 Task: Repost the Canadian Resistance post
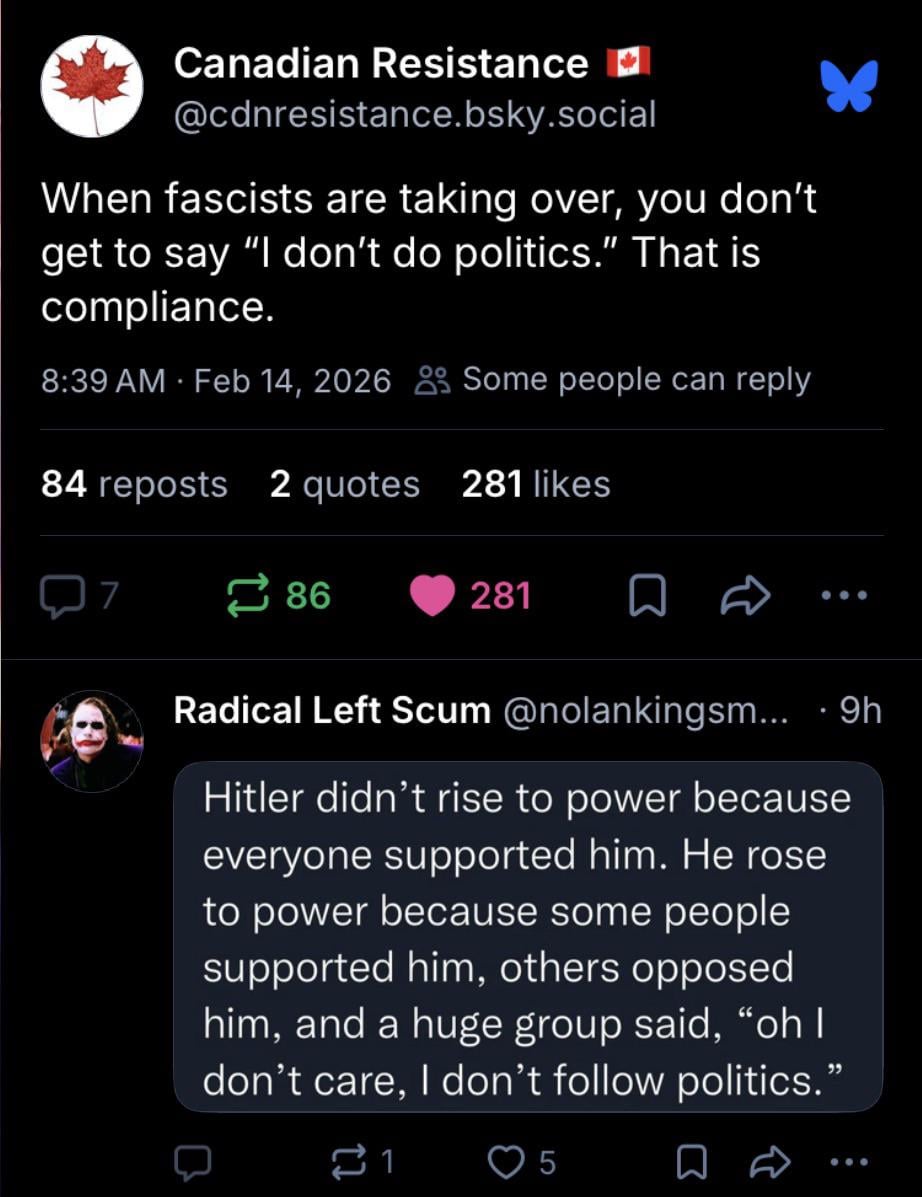point(246,596)
